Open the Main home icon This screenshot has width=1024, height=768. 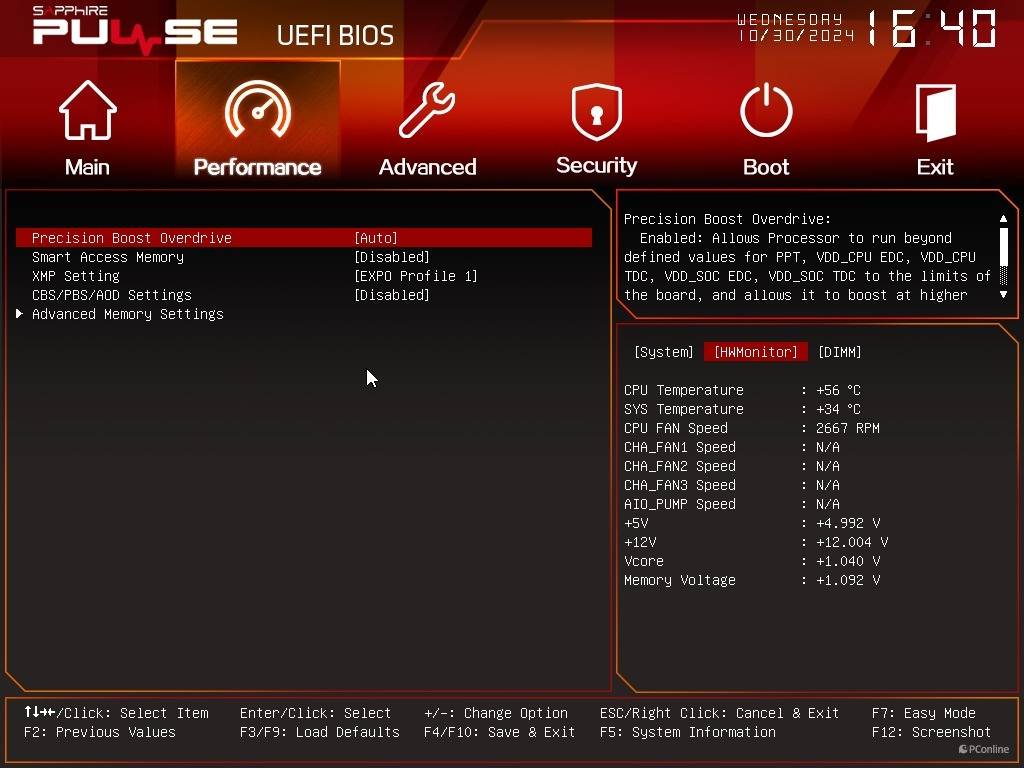(x=87, y=112)
